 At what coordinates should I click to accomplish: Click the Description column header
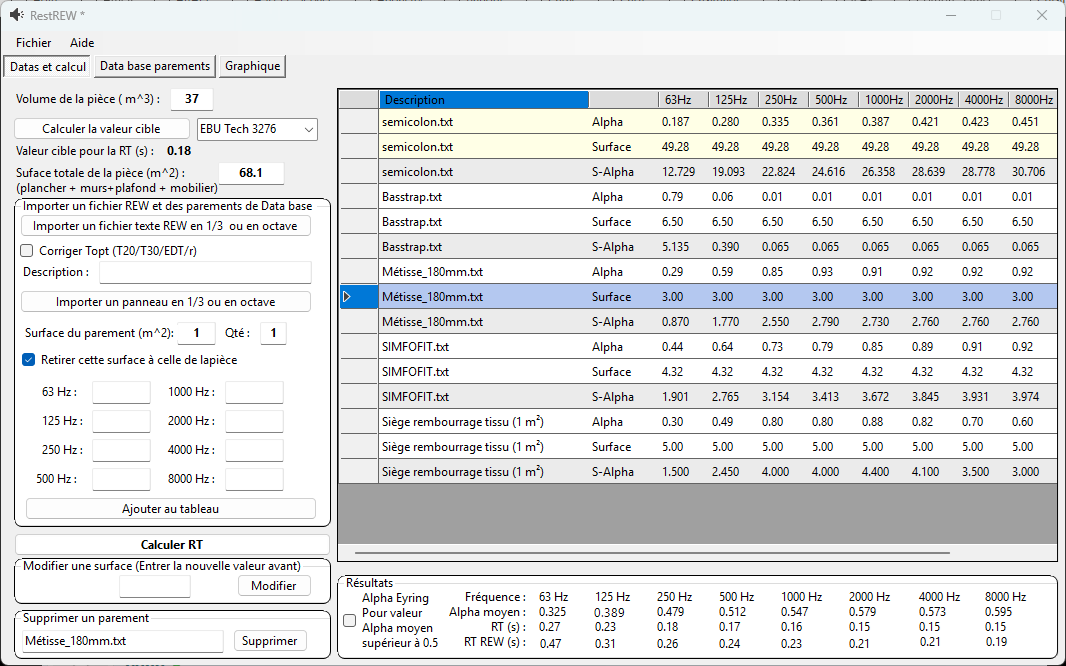(484, 100)
